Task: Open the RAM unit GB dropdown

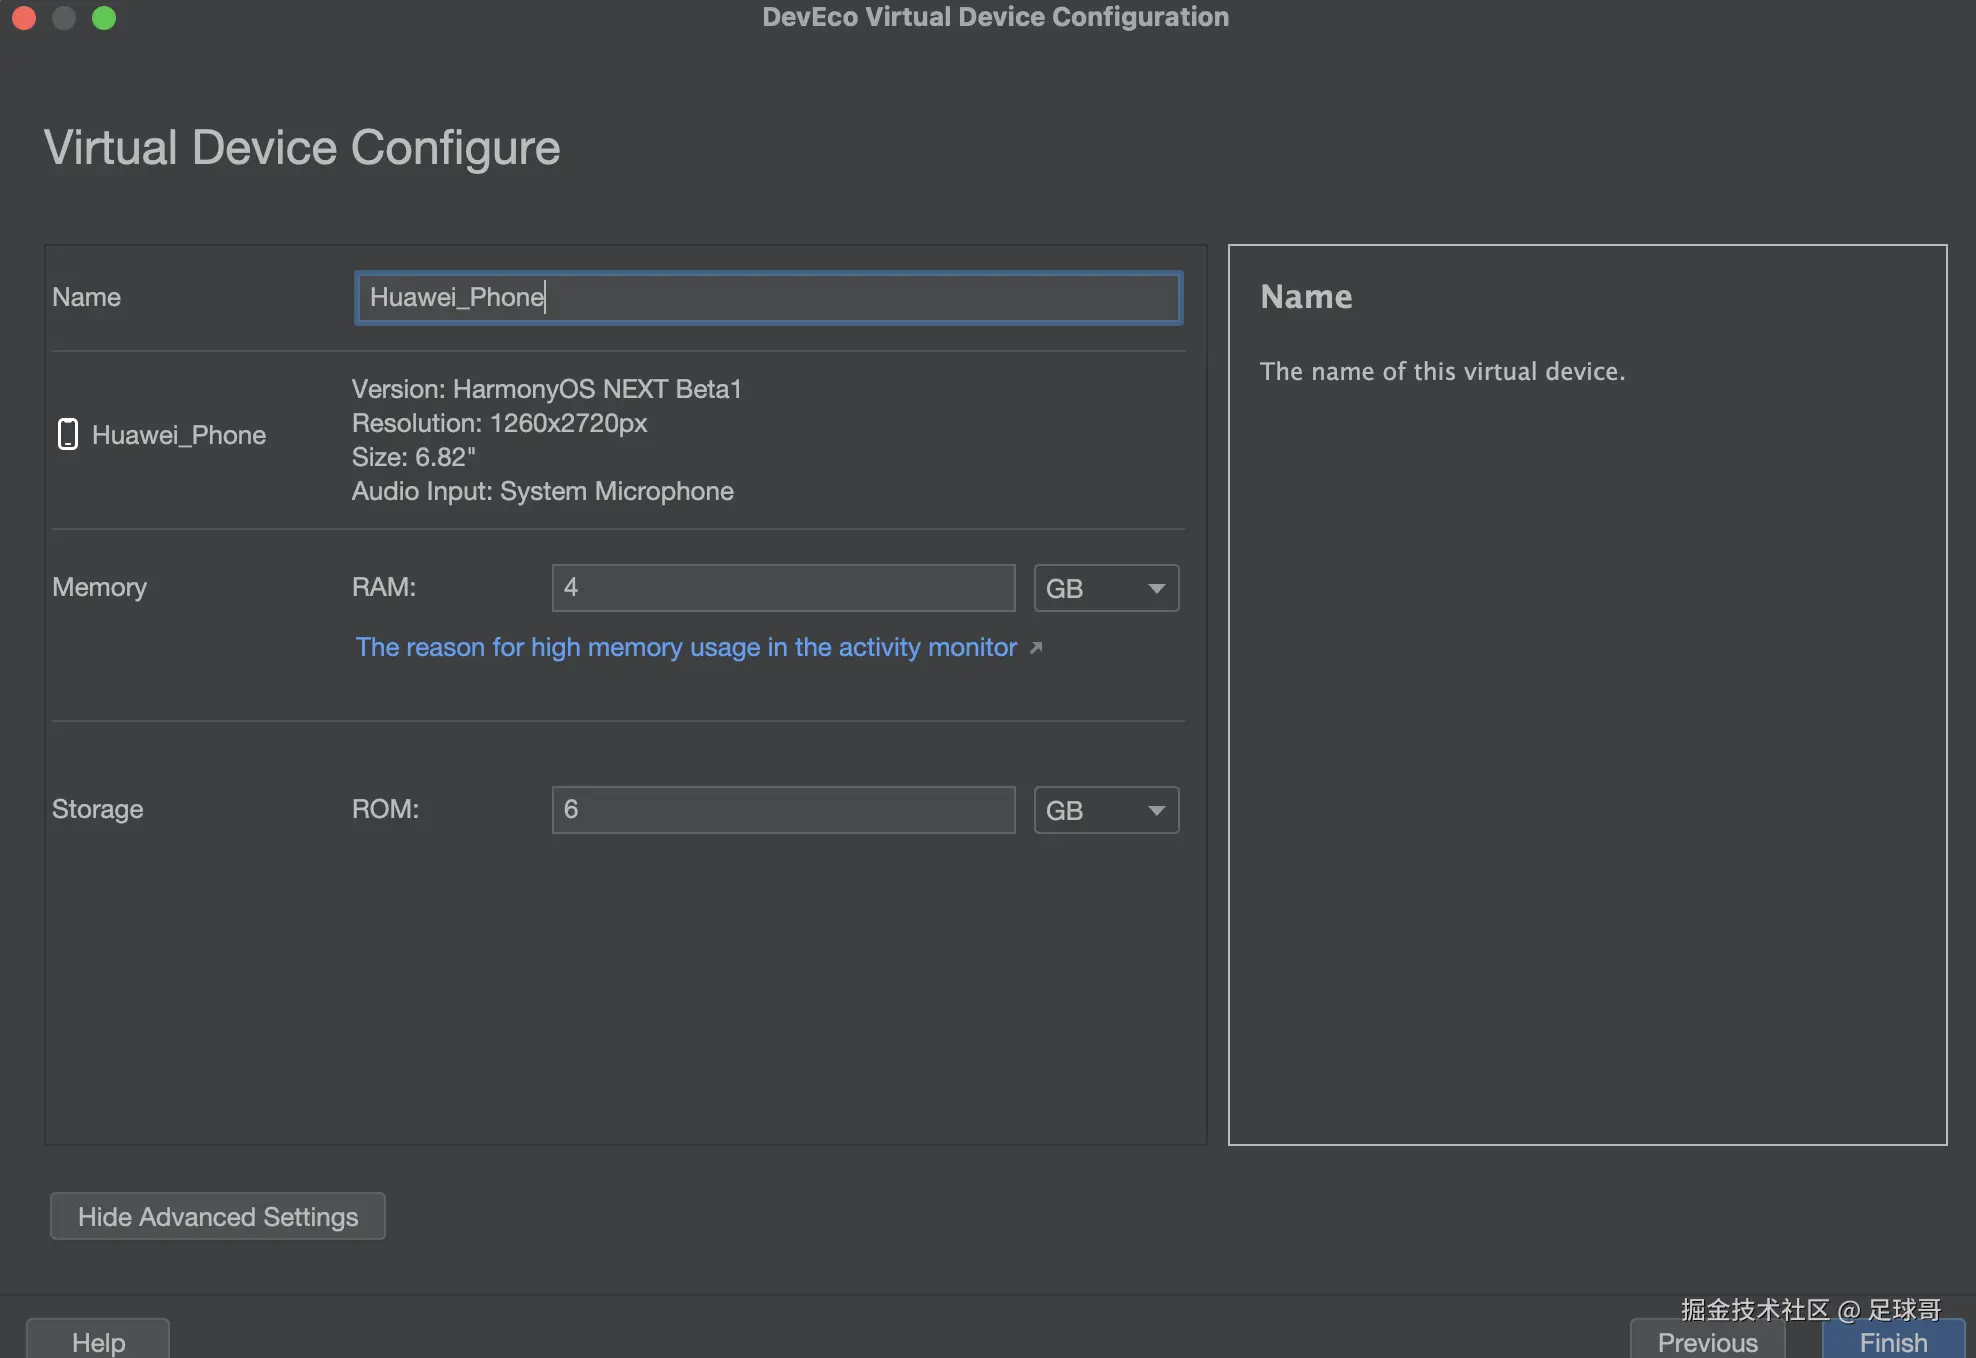Action: coord(1105,588)
